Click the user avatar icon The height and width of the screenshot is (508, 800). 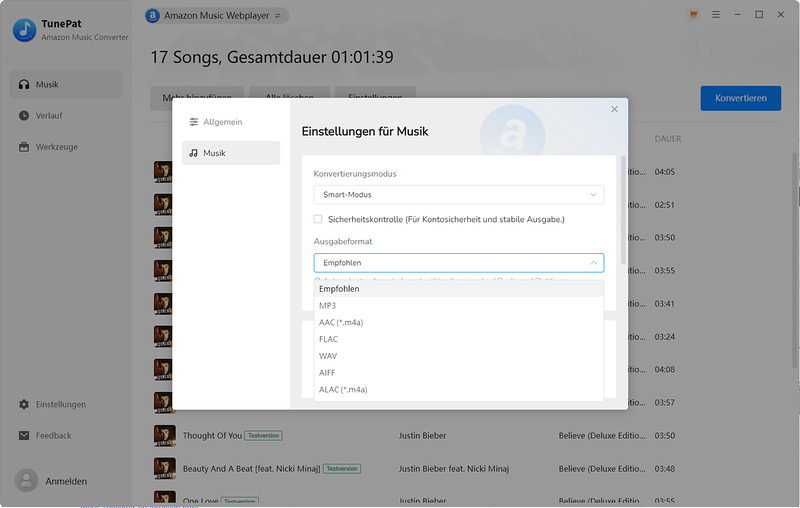tap(27, 480)
